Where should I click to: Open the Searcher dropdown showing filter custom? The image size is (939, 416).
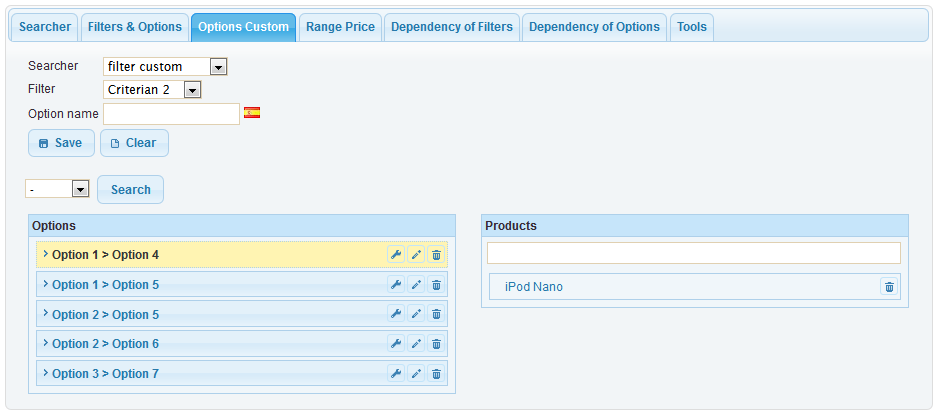coord(165,67)
